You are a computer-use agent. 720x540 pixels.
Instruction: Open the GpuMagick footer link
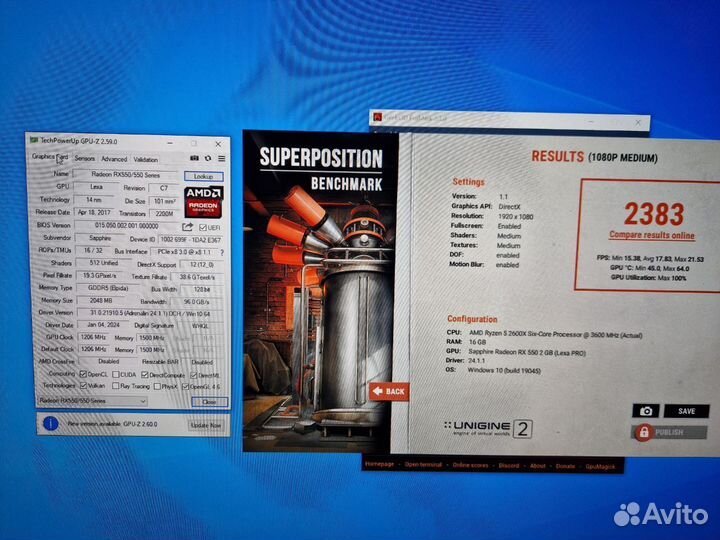coord(600,467)
